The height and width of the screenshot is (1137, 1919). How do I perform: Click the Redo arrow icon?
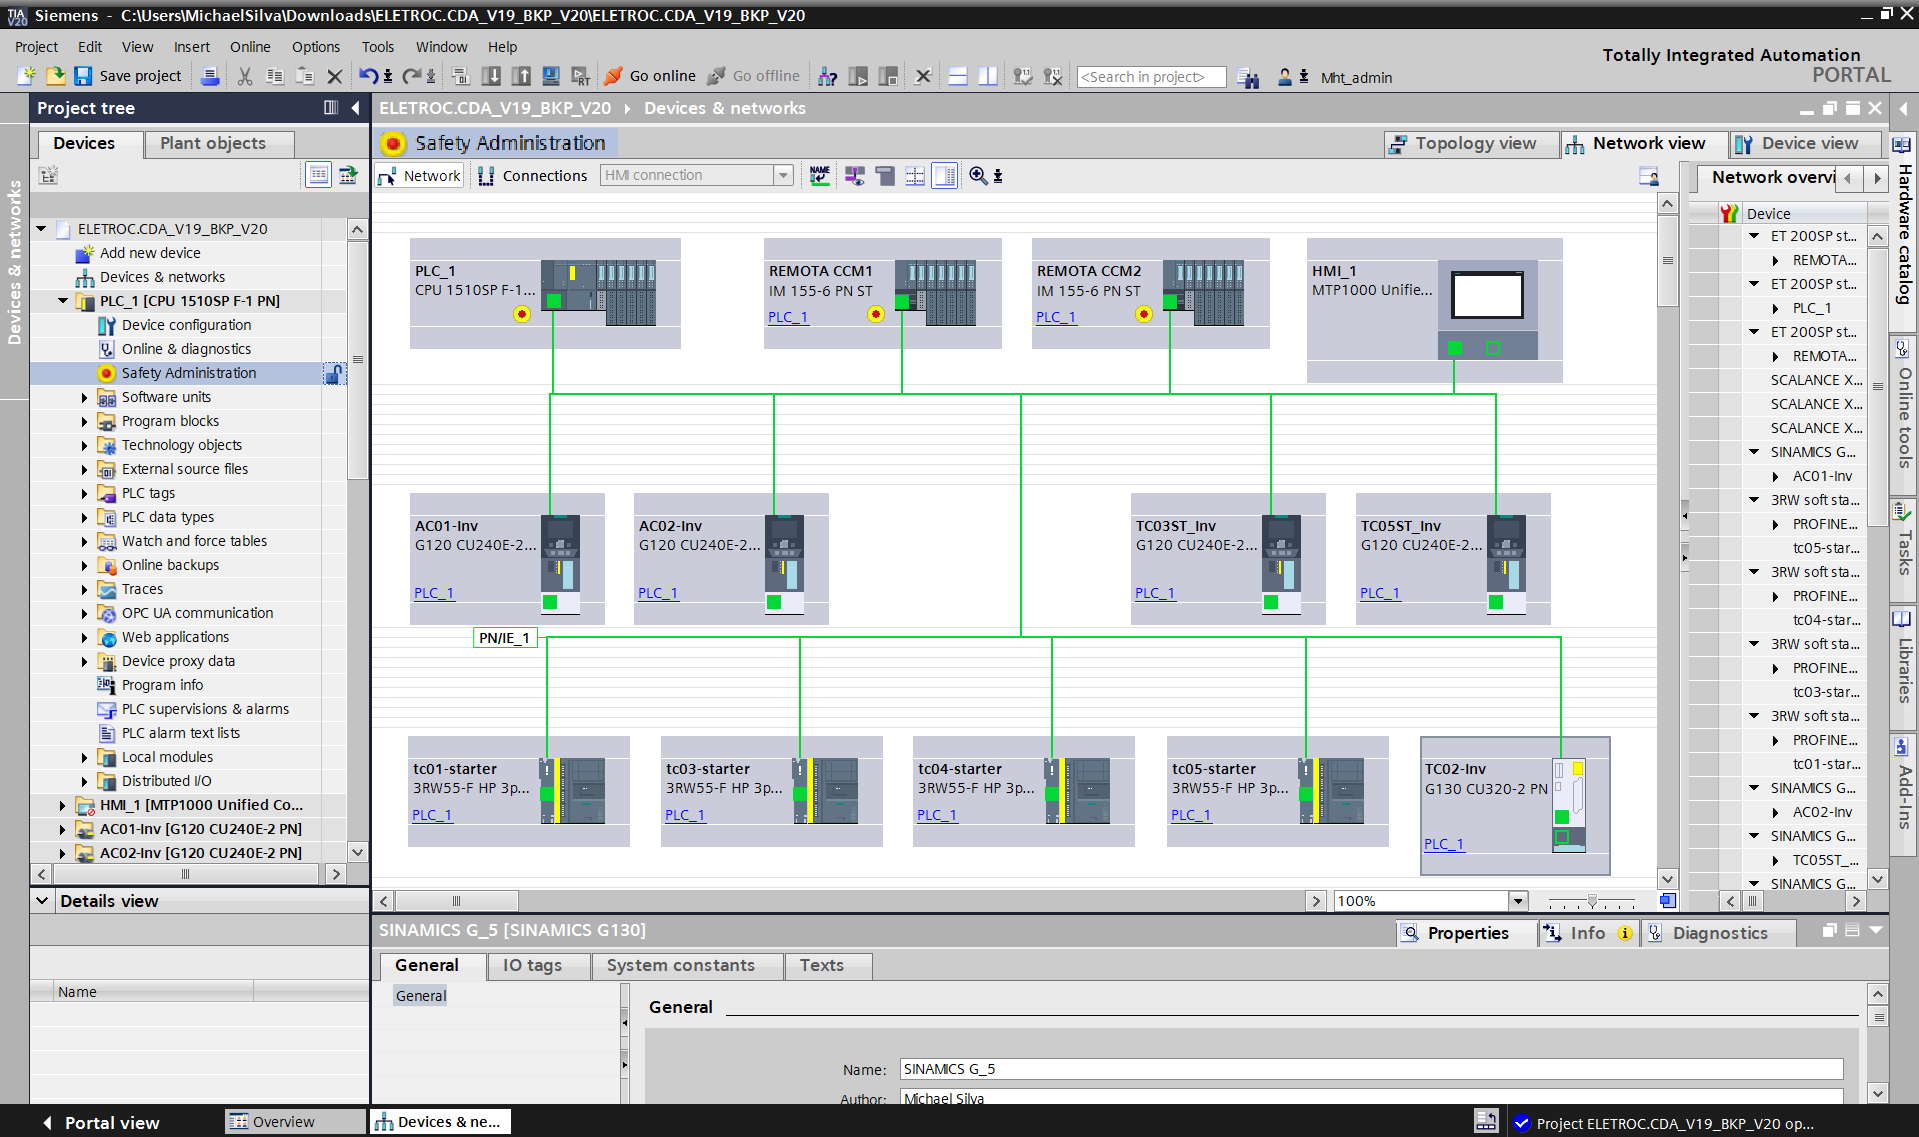click(x=412, y=76)
